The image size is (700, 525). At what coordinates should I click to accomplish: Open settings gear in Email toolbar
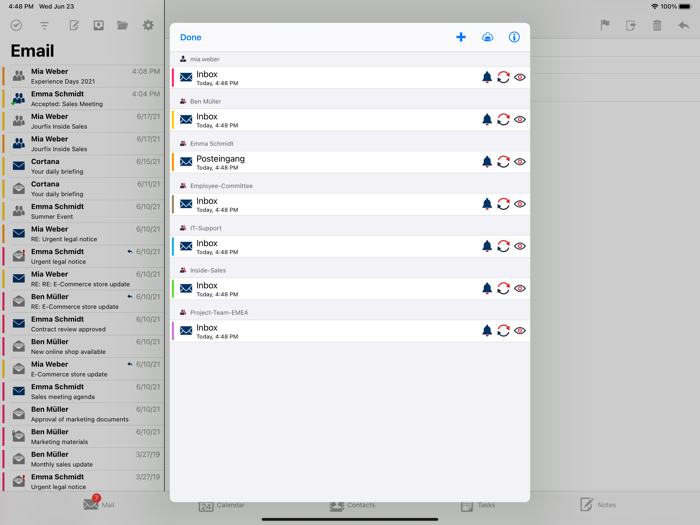coord(148,25)
